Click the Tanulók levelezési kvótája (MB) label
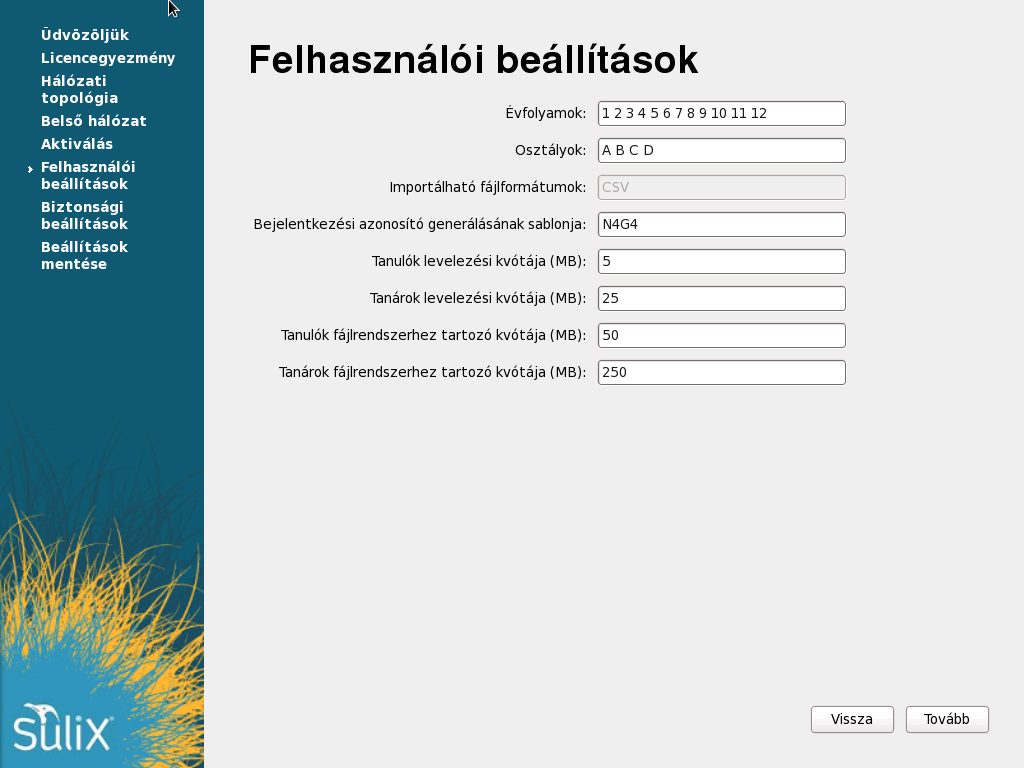 tap(479, 261)
